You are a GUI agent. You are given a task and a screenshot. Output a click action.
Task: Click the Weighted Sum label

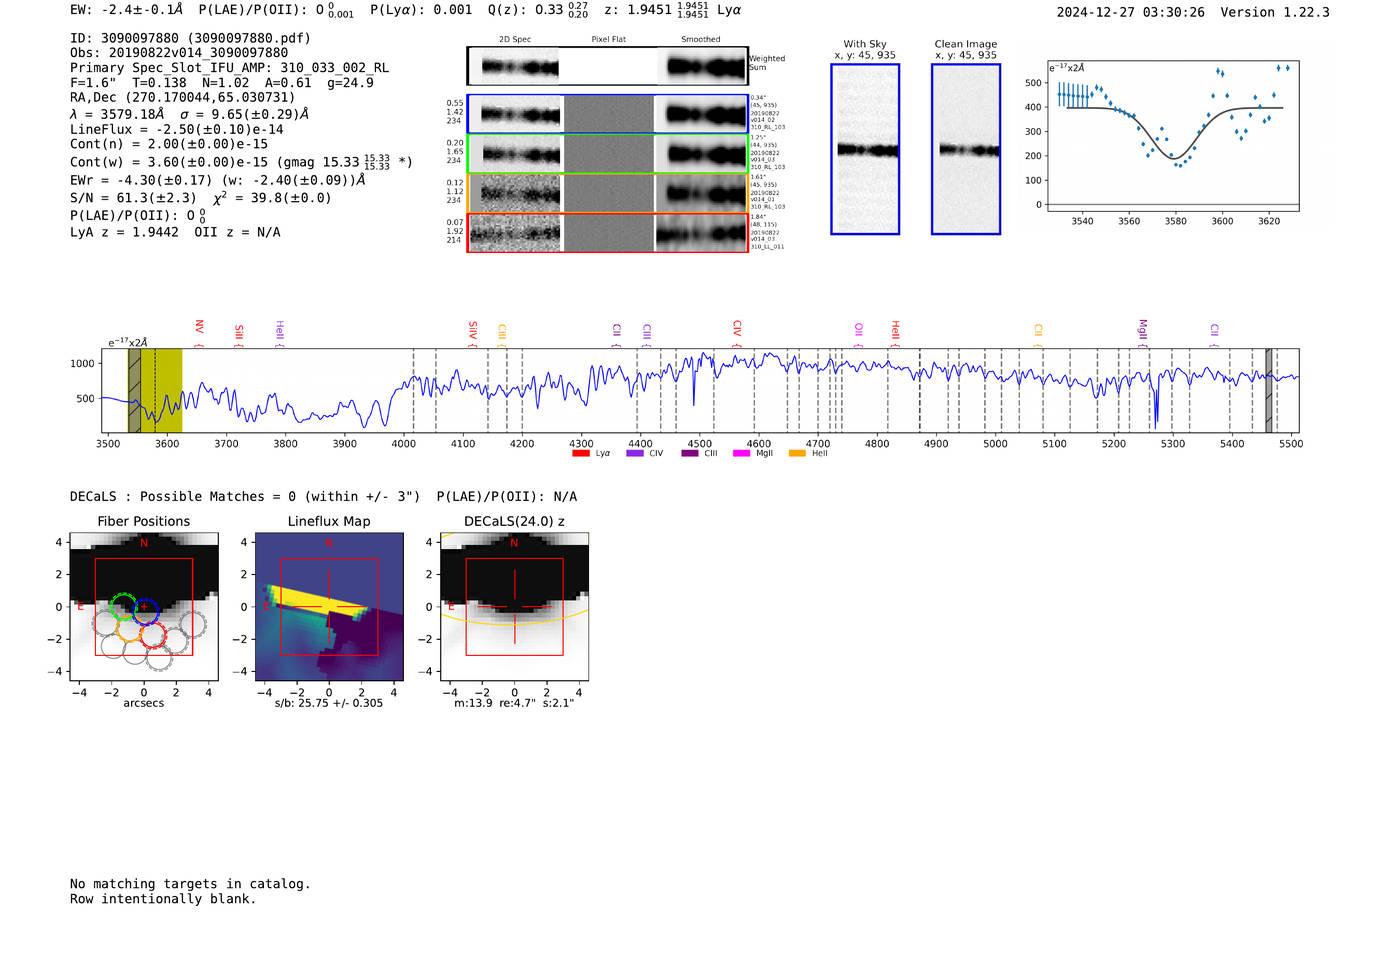pos(767,63)
